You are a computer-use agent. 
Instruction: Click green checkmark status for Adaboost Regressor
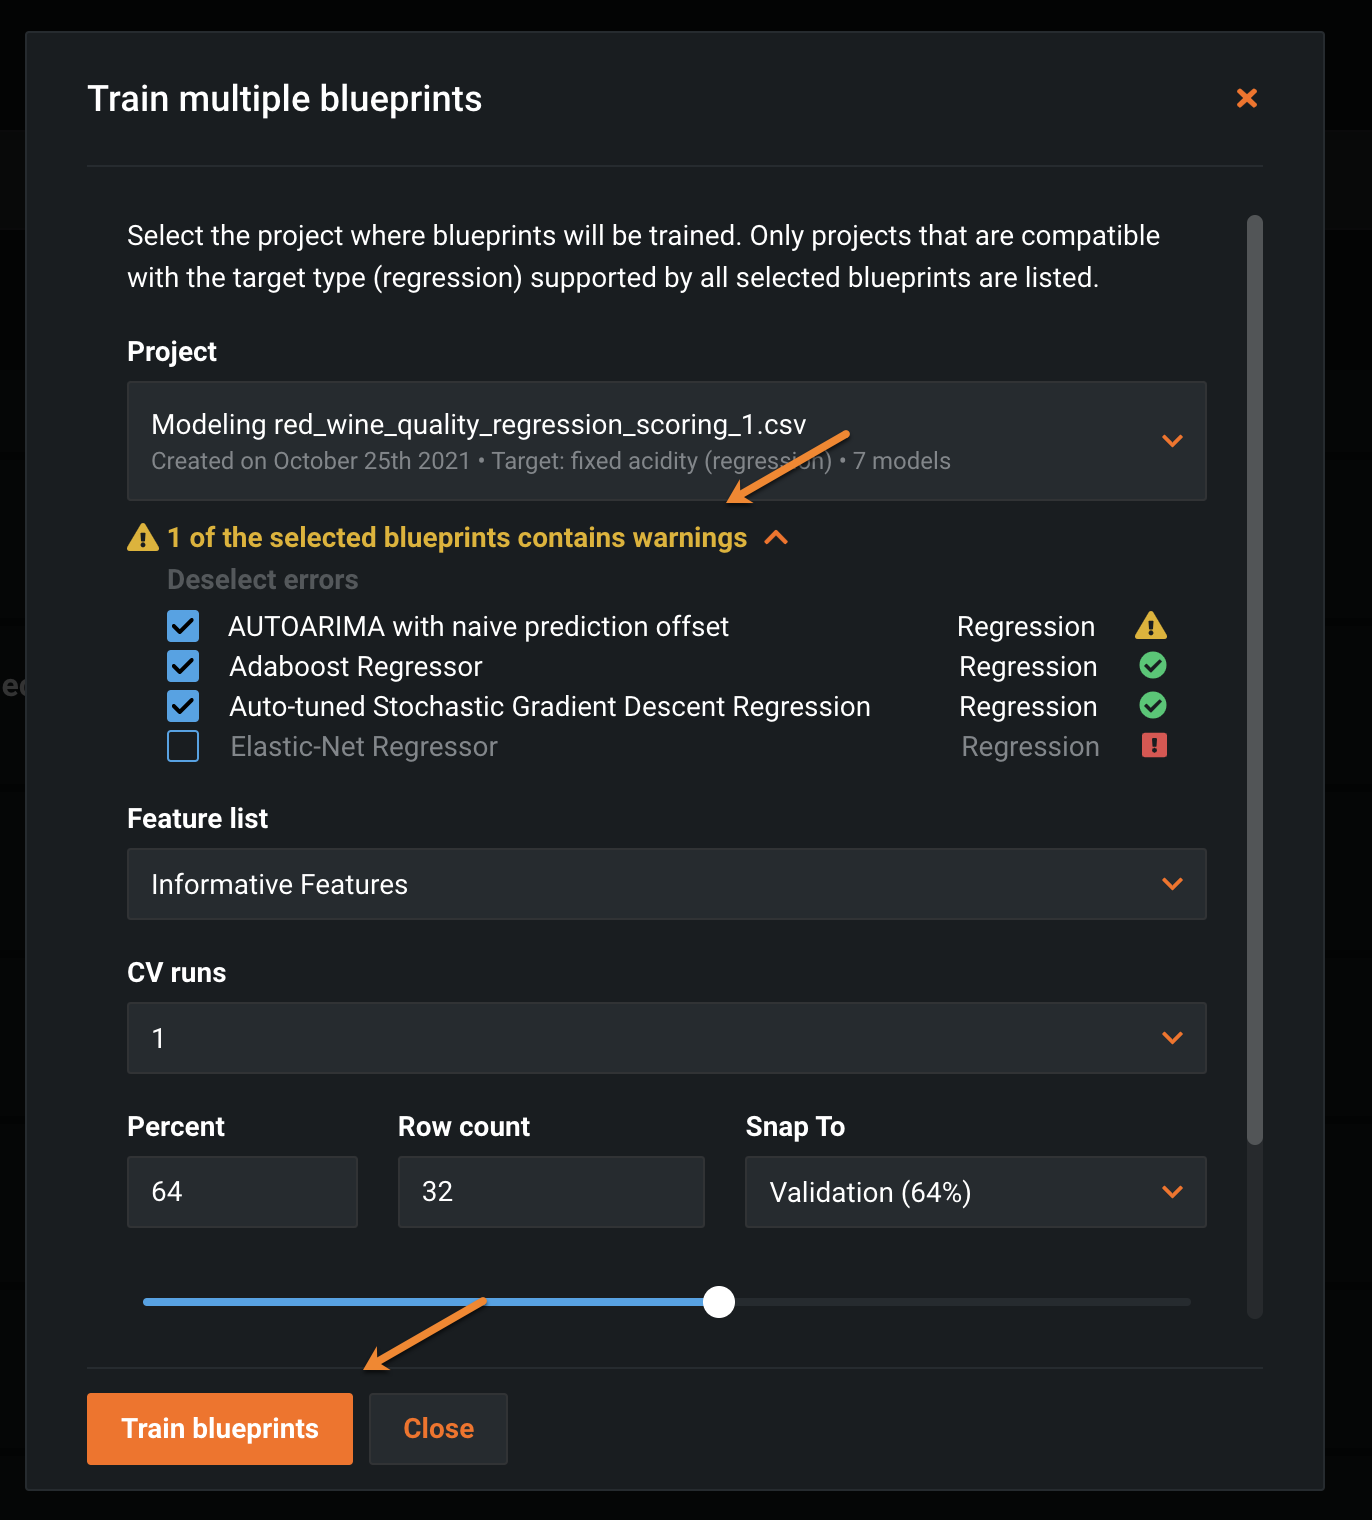1153,666
